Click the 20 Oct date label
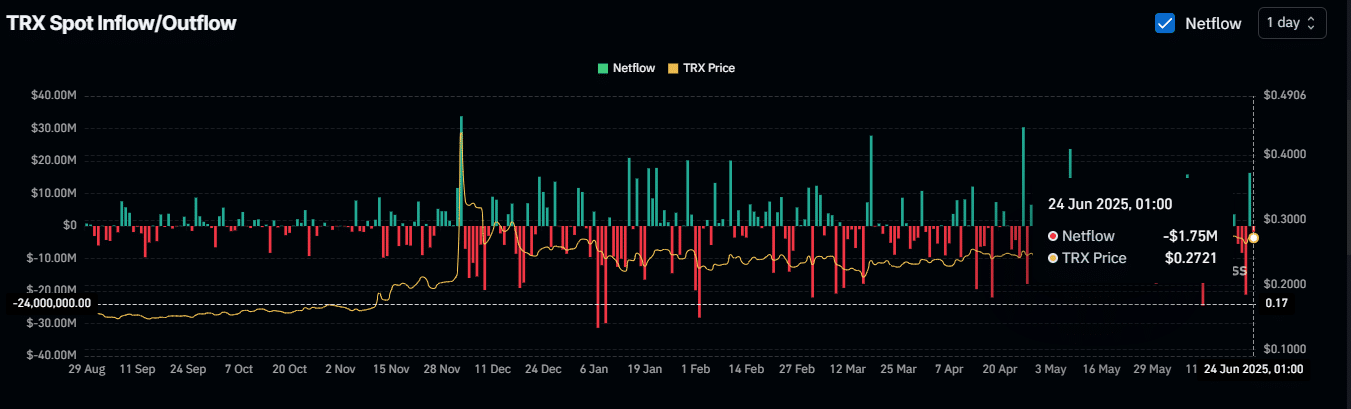The width and height of the screenshot is (1351, 409). click(x=290, y=369)
